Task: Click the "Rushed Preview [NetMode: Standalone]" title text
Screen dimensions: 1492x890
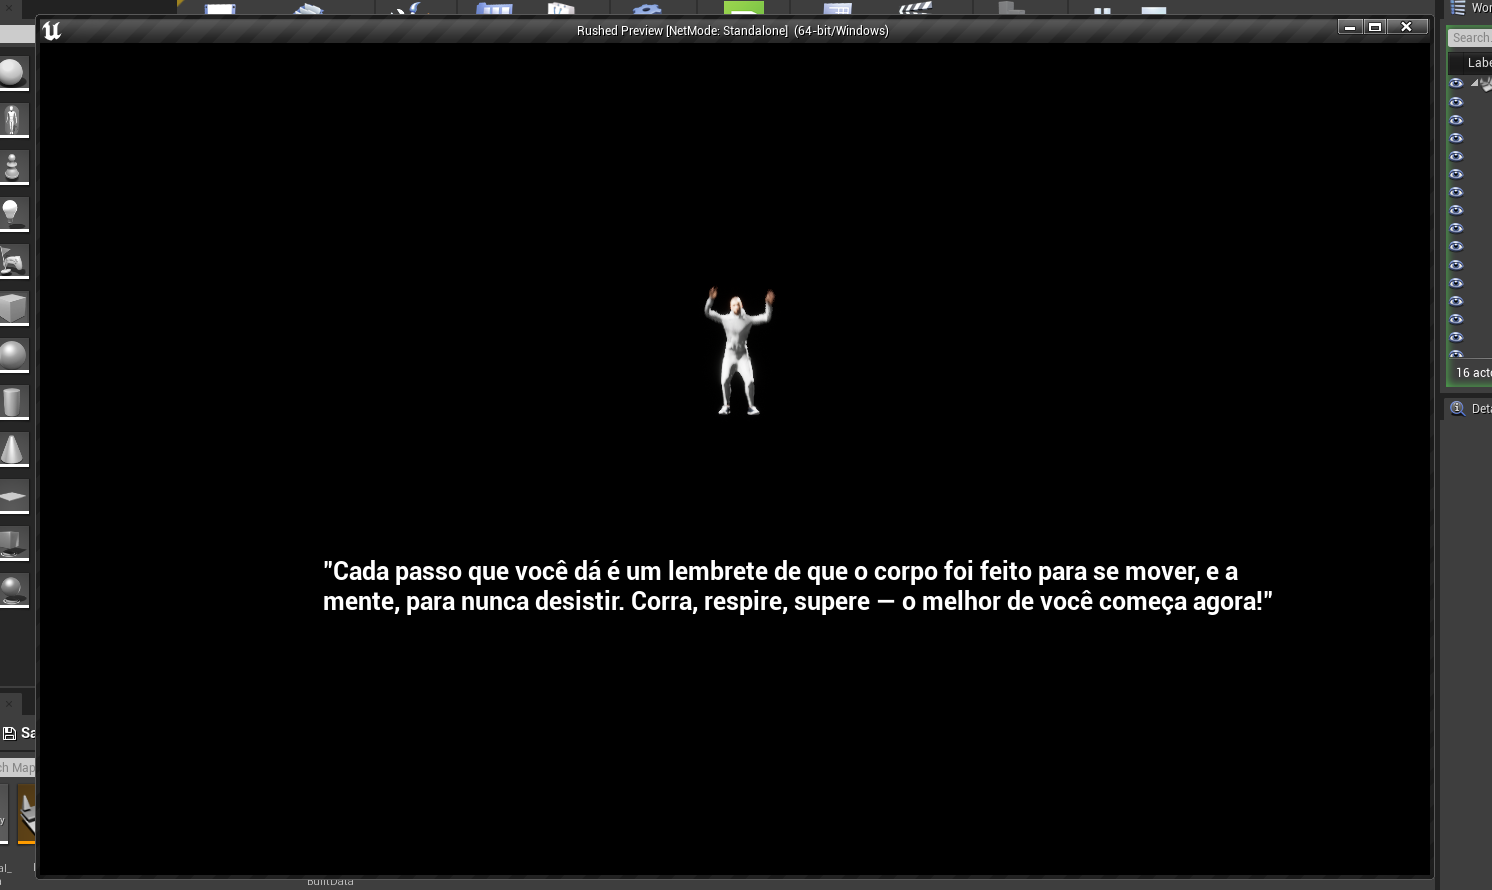Action: pyautogui.click(x=682, y=31)
